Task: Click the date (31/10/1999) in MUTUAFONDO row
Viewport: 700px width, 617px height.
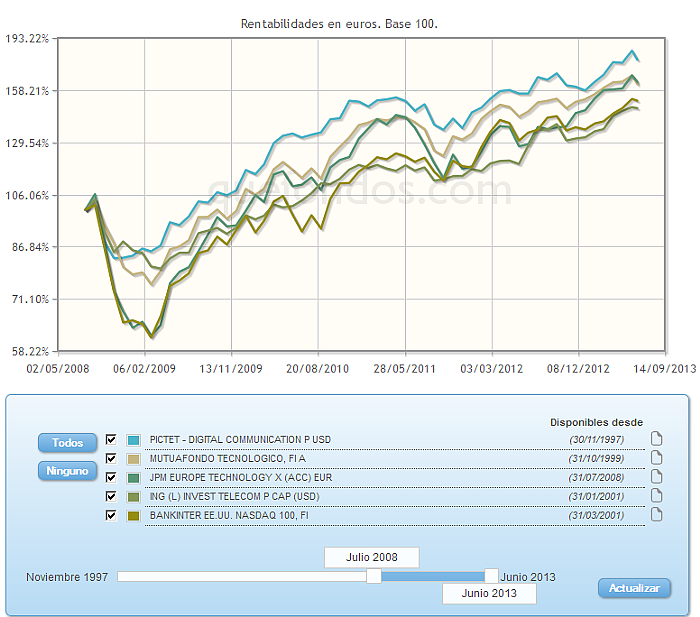Action: (x=596, y=459)
